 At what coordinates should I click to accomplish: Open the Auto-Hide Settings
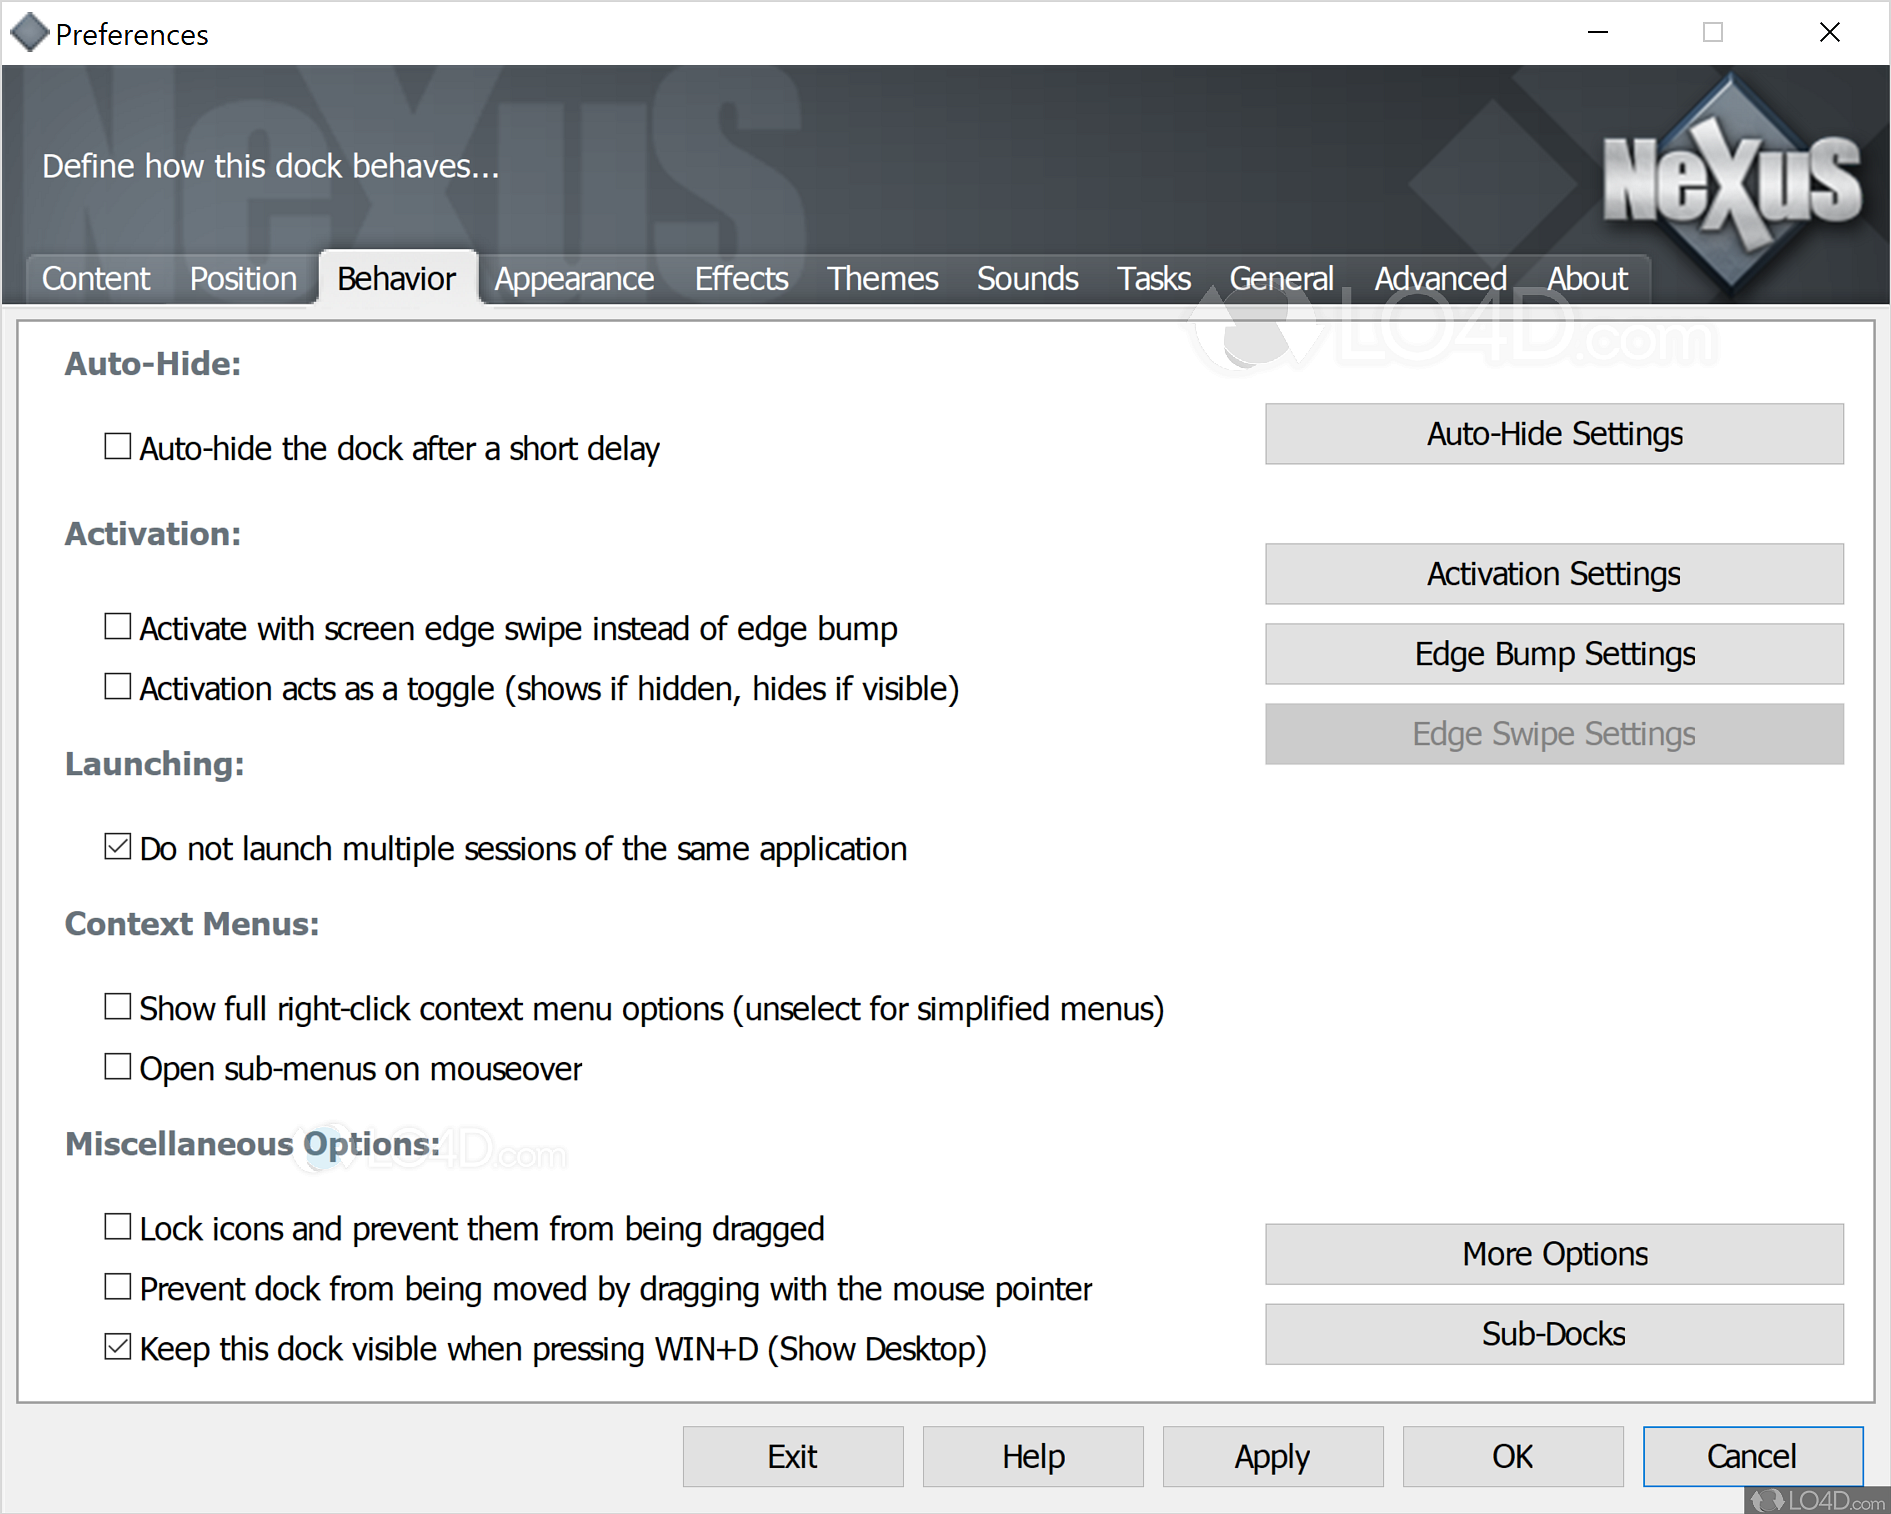click(1553, 434)
